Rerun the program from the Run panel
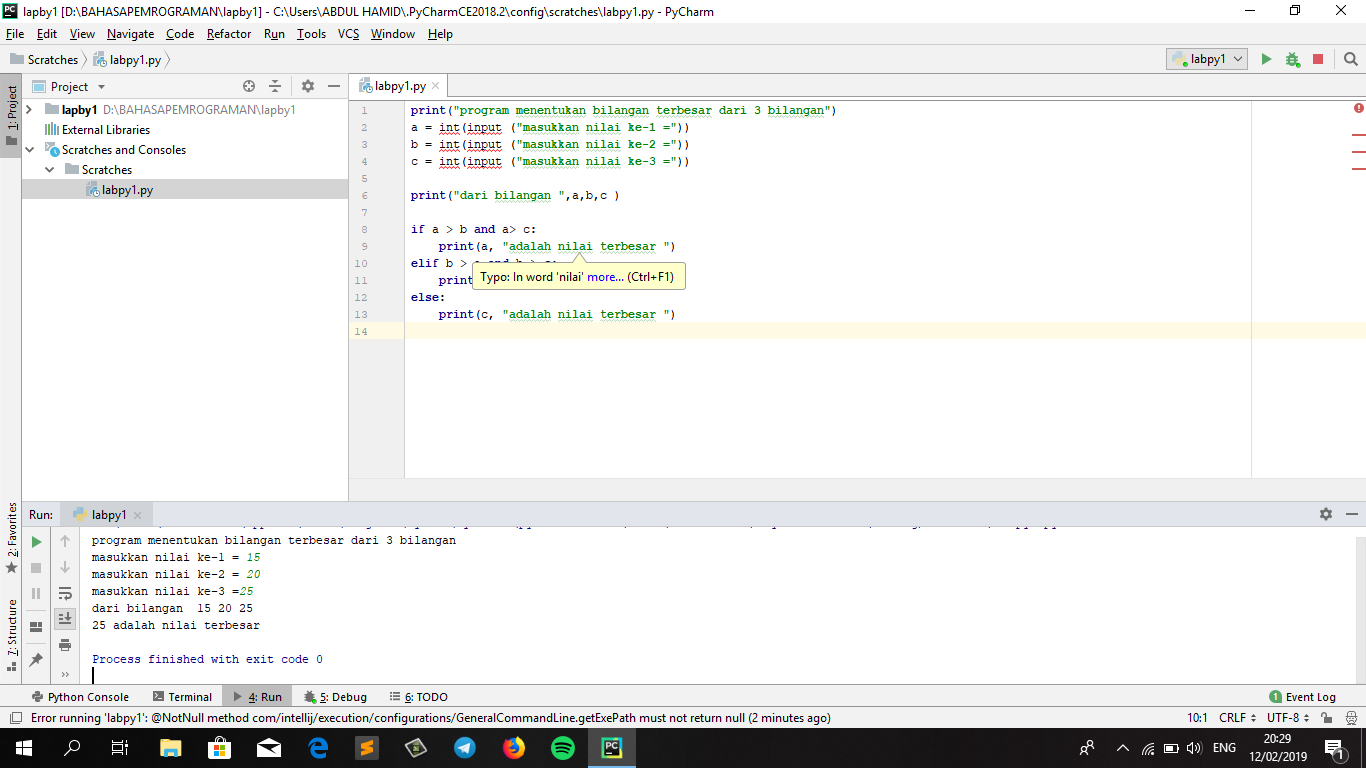This screenshot has width=1366, height=768. [35, 541]
